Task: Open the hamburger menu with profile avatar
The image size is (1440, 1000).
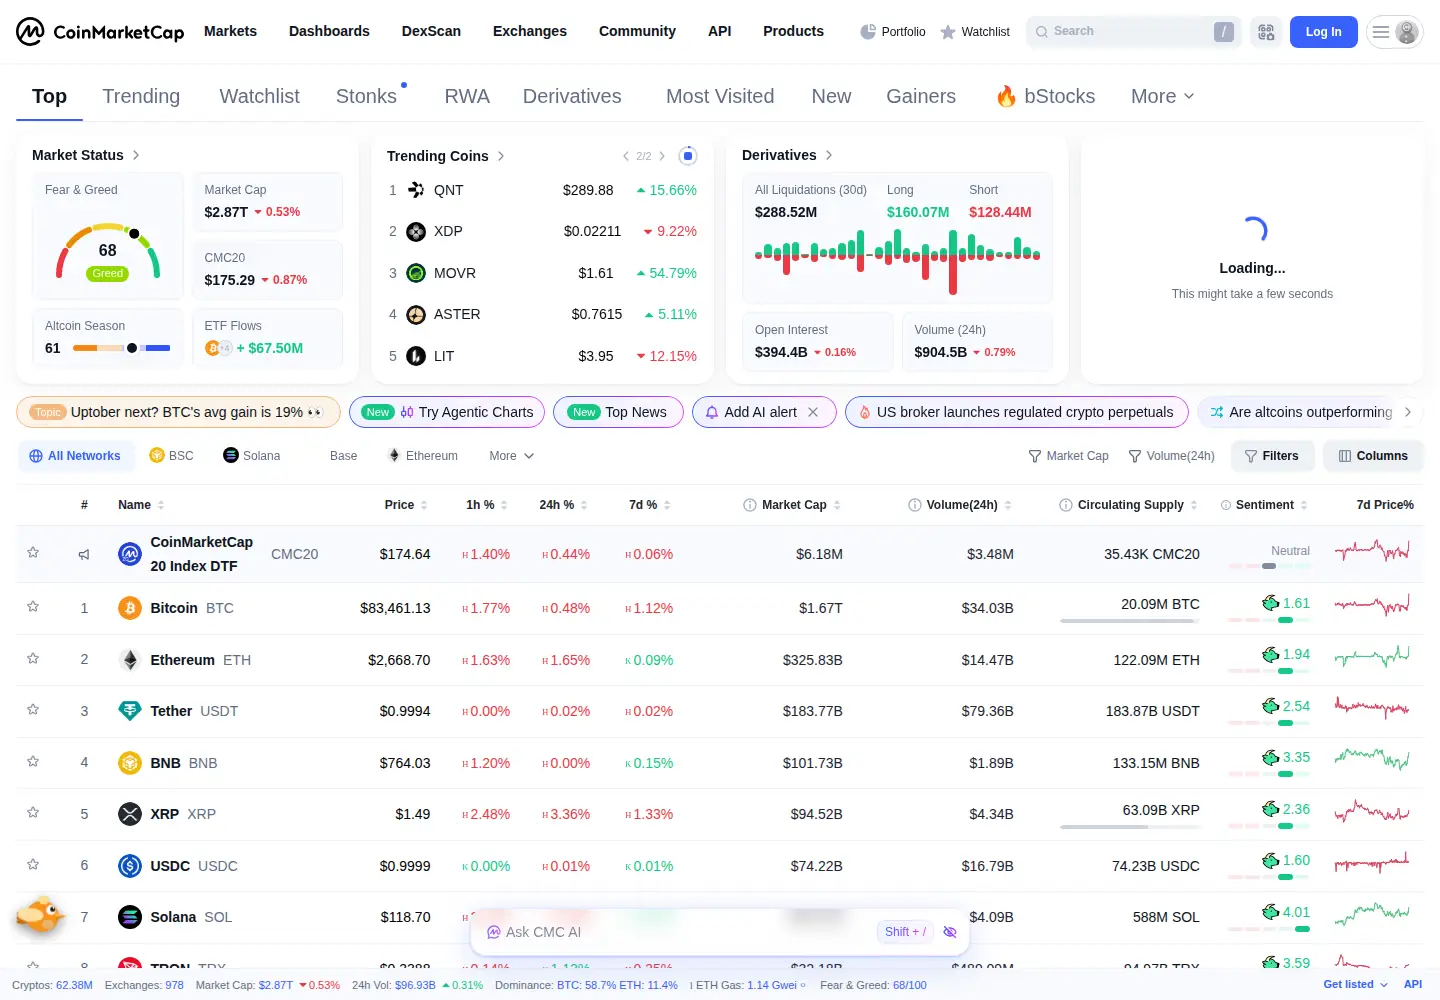Action: point(1395,32)
